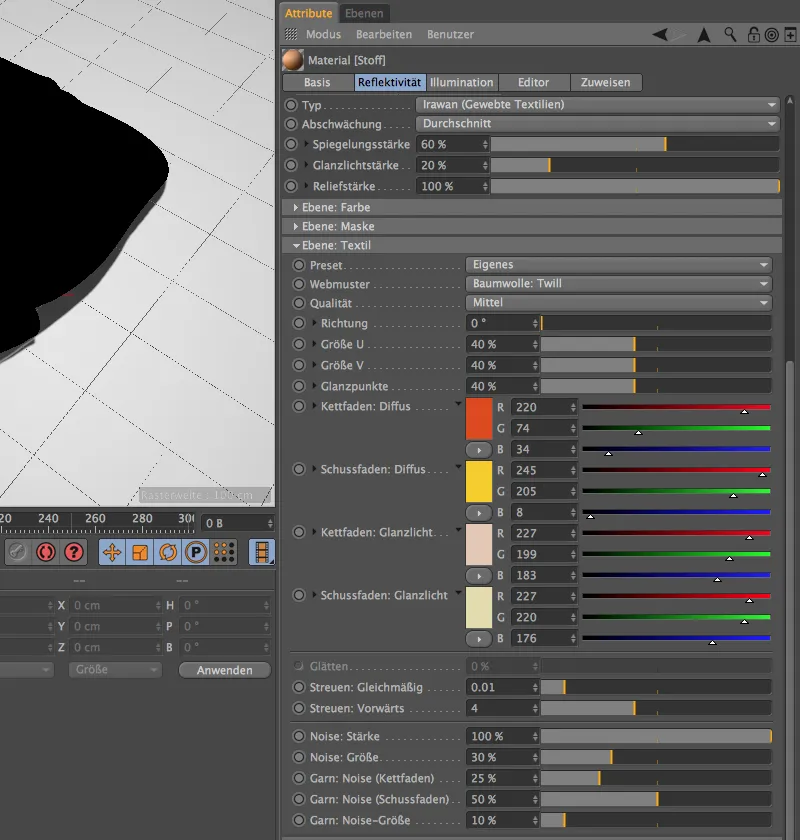Click the red question mark keyframe selection icon
The width and height of the screenshot is (800, 840).
point(74,552)
